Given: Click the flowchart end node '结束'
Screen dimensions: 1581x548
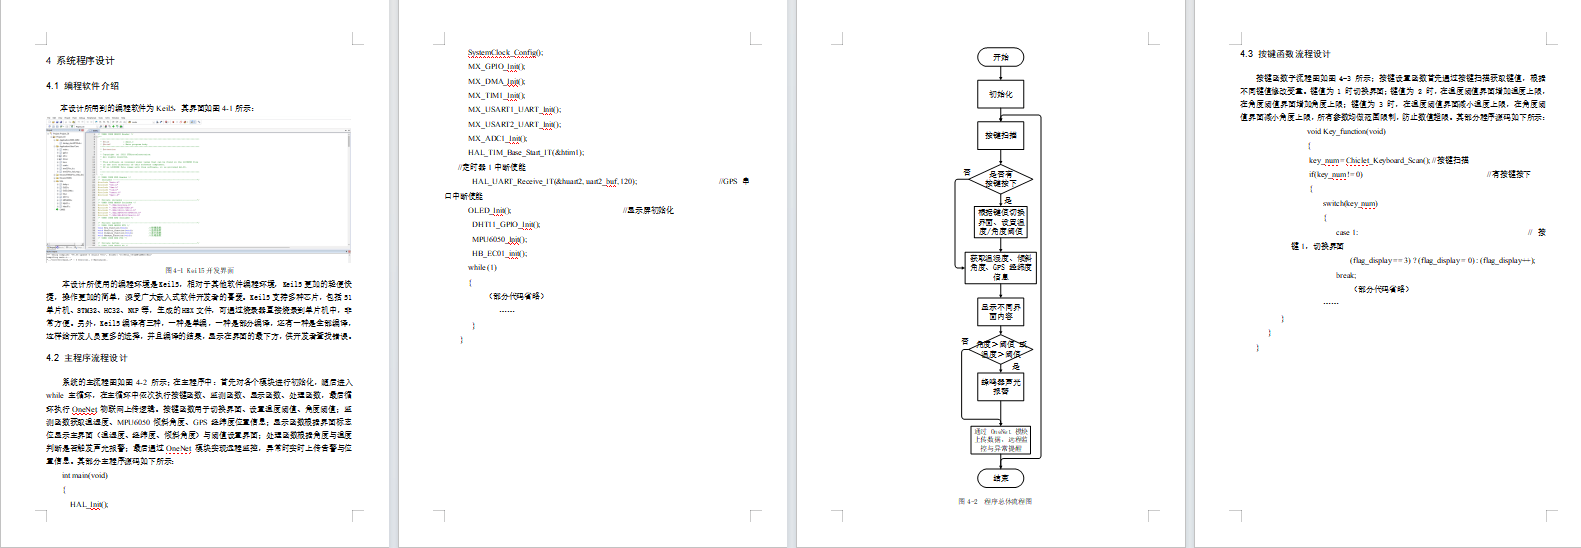Looking at the screenshot, I should click(x=1000, y=478).
